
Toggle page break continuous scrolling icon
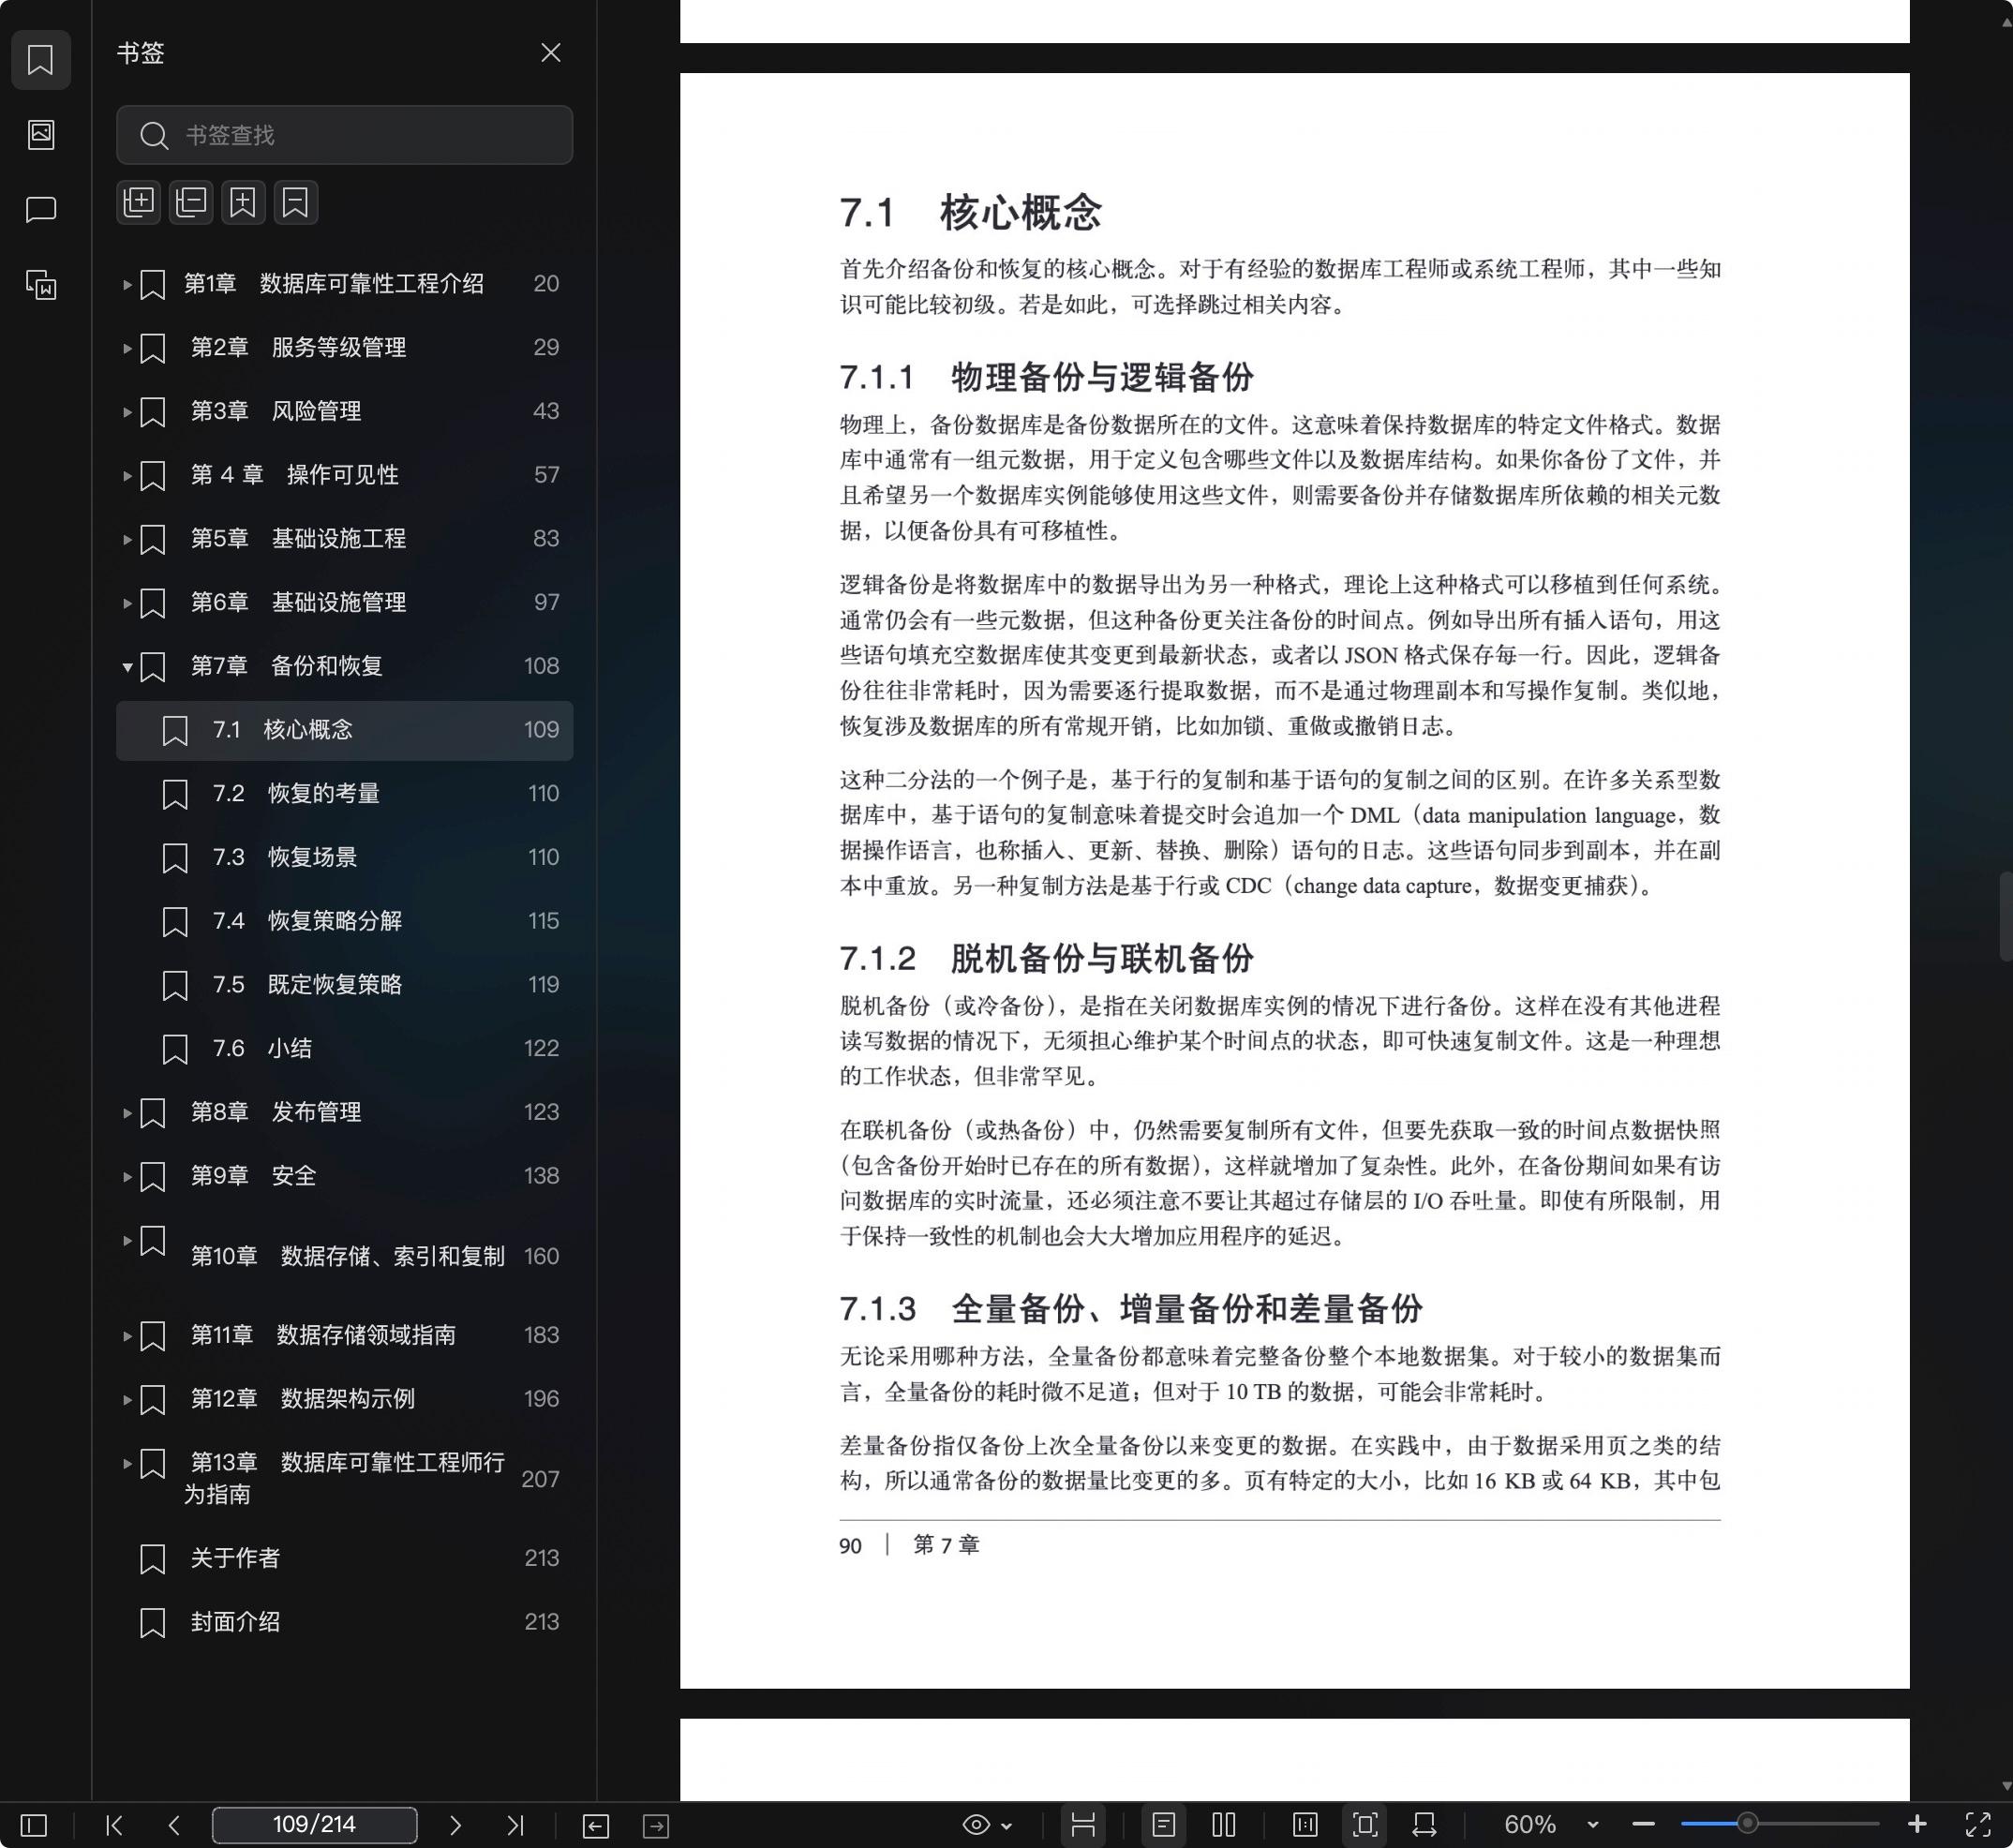point(1083,1825)
